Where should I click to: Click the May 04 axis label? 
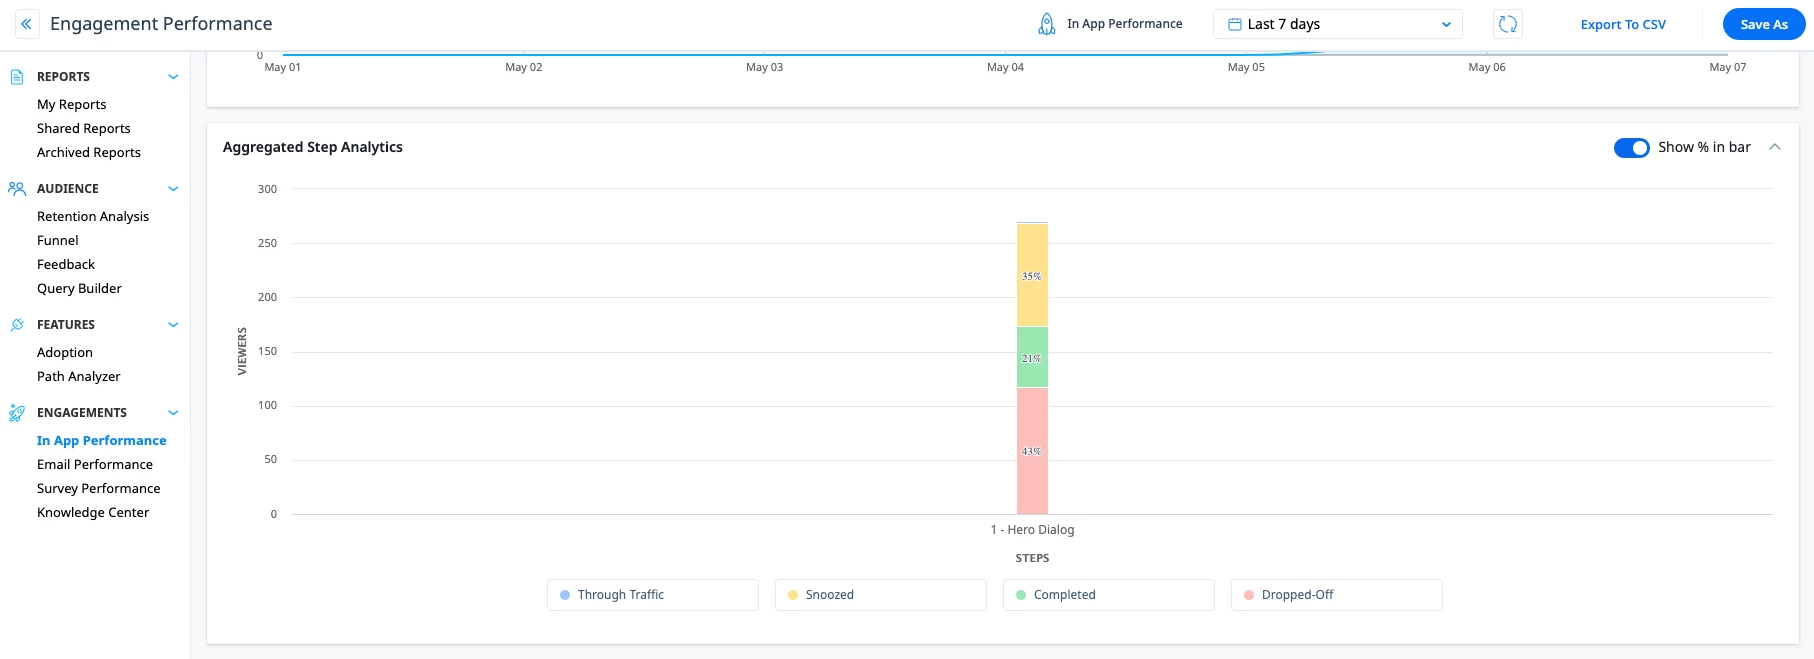pyautogui.click(x=1005, y=67)
